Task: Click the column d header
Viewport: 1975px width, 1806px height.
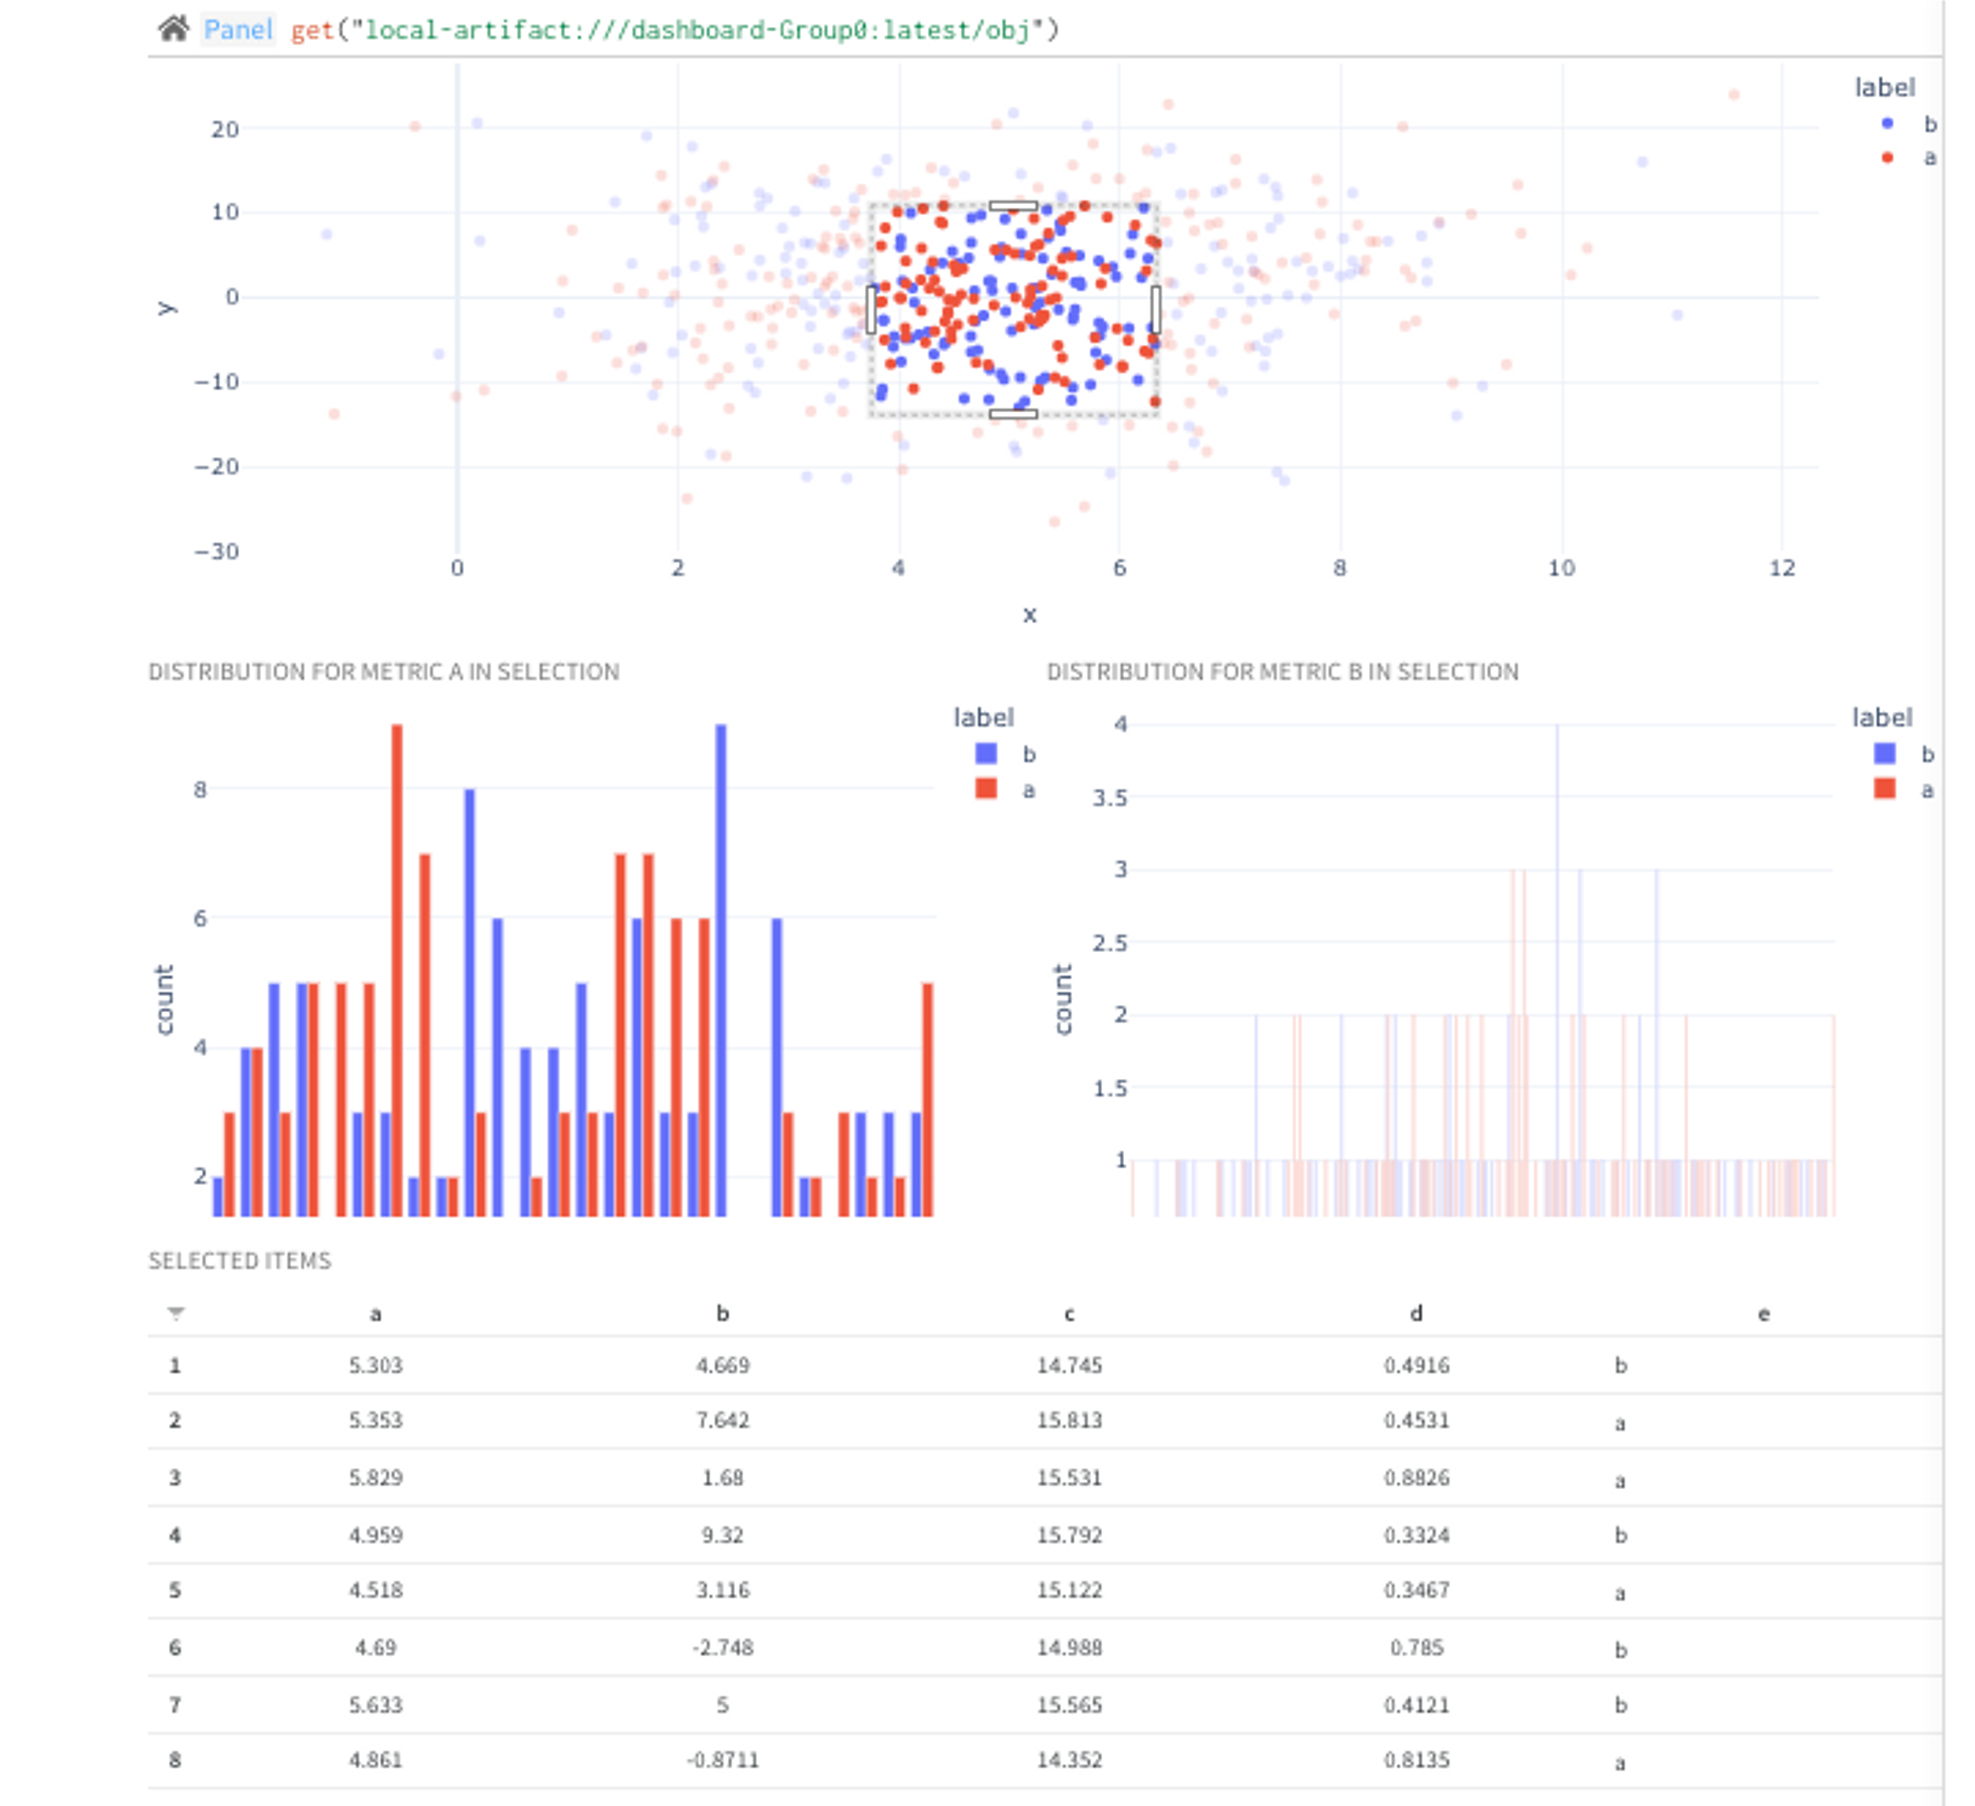Action: point(1416,1314)
